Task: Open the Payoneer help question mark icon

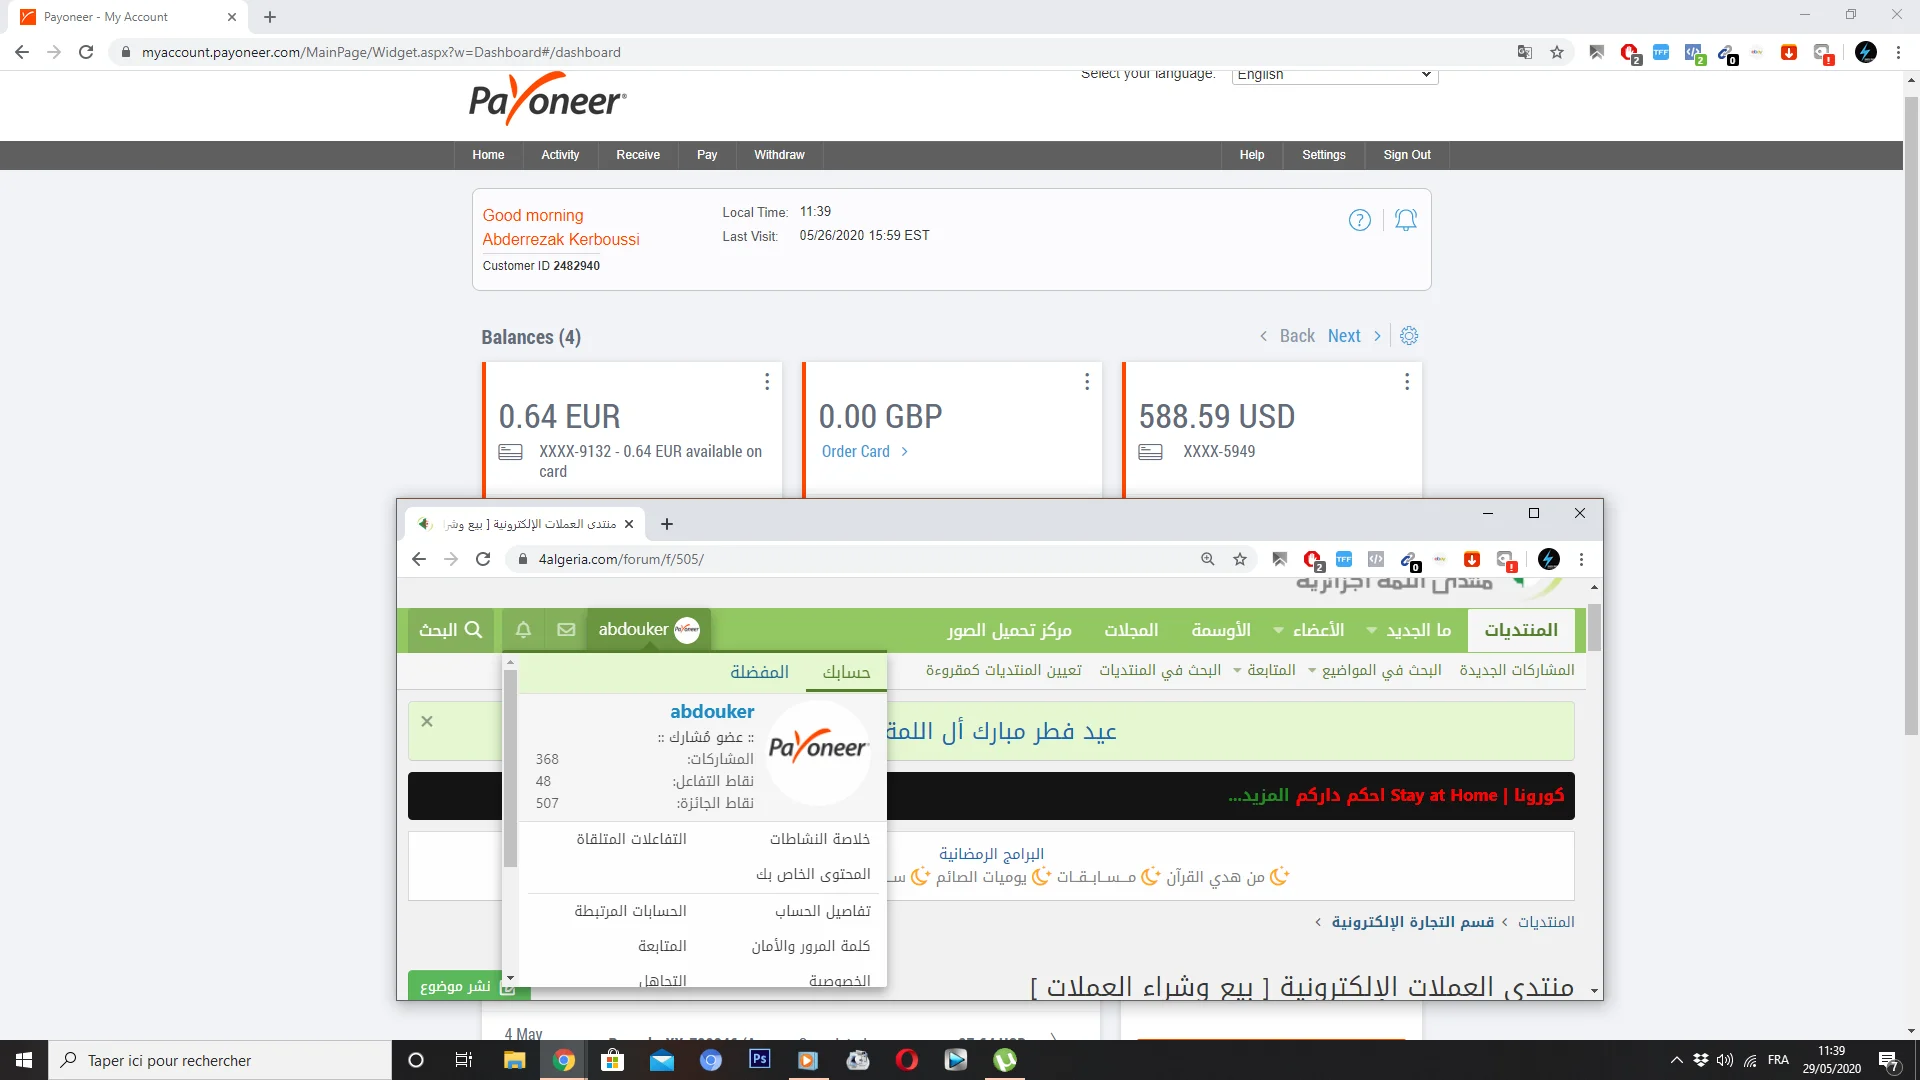Action: point(1359,220)
